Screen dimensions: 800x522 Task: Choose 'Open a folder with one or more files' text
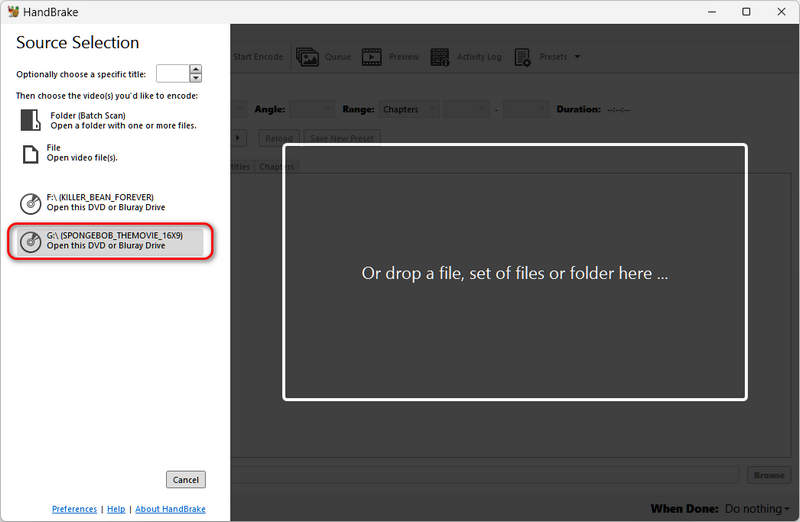click(123, 126)
